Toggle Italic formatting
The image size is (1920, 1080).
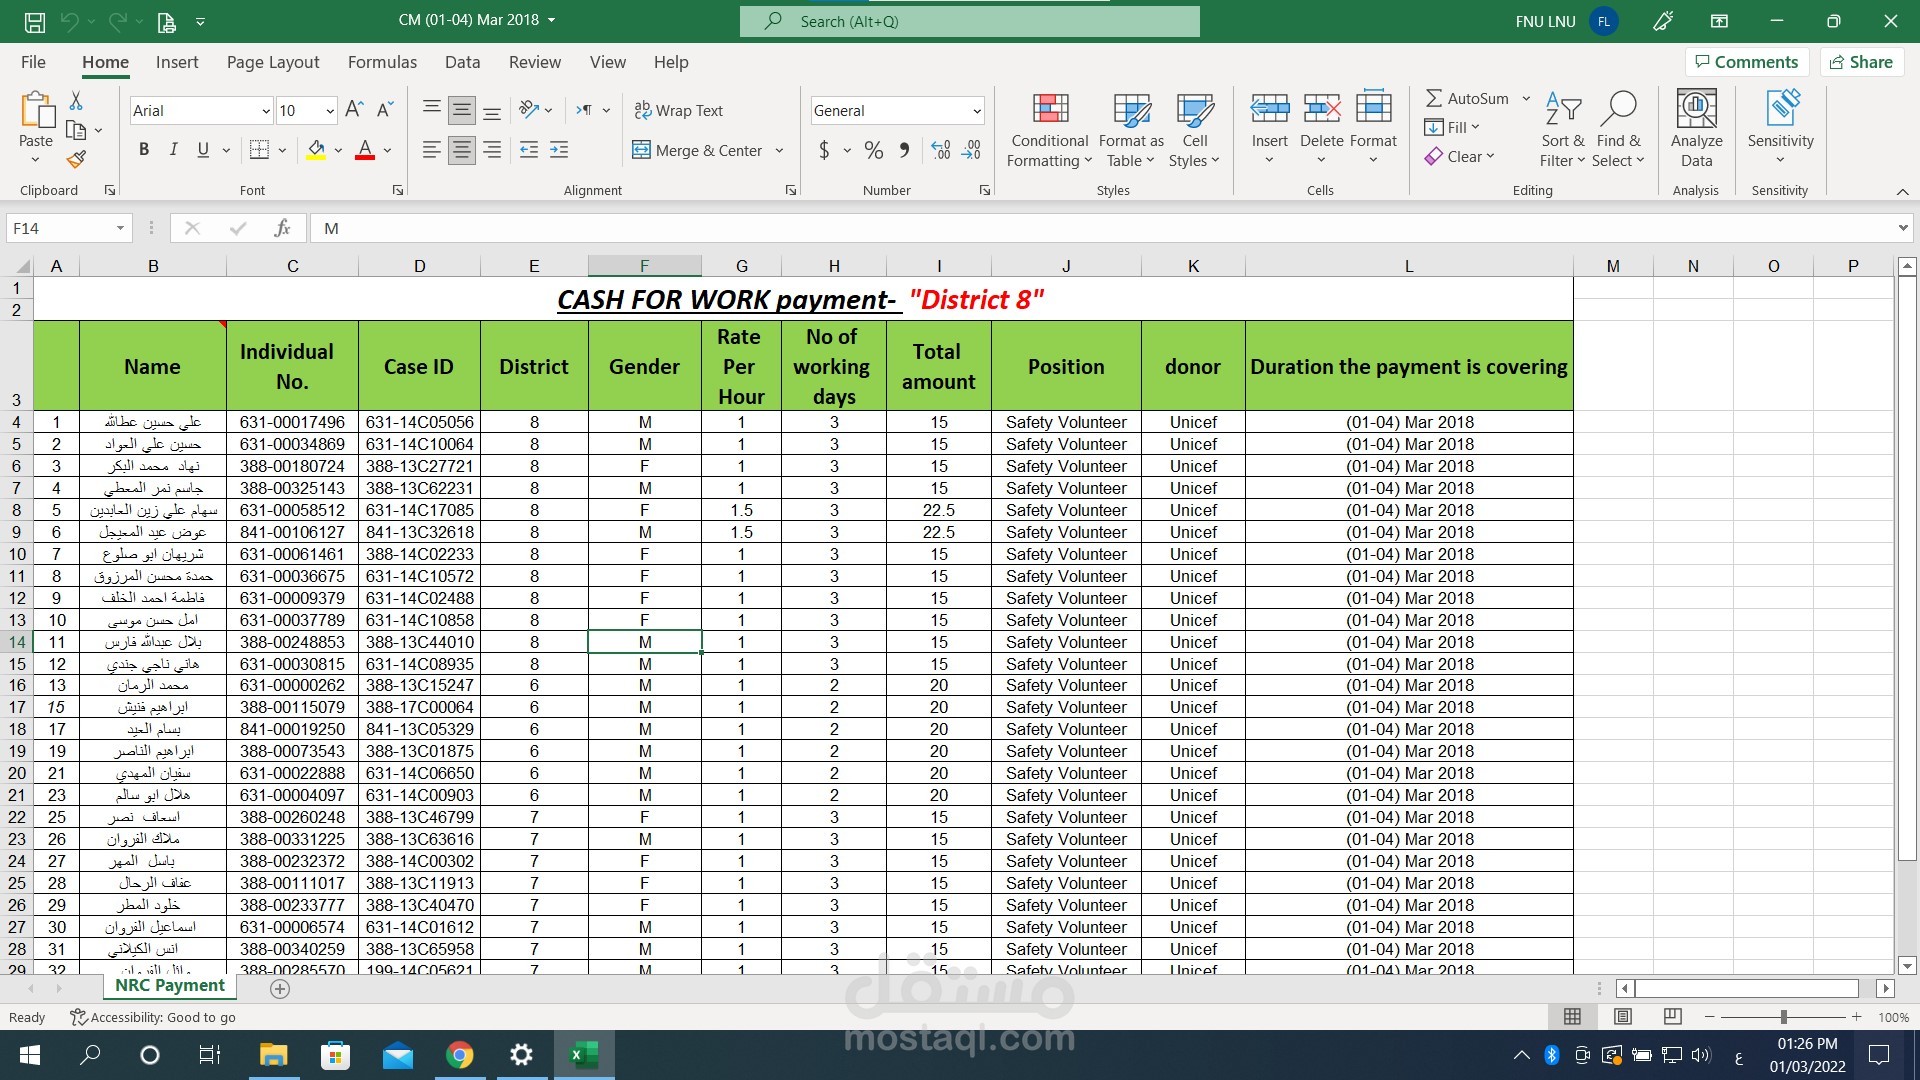click(173, 150)
